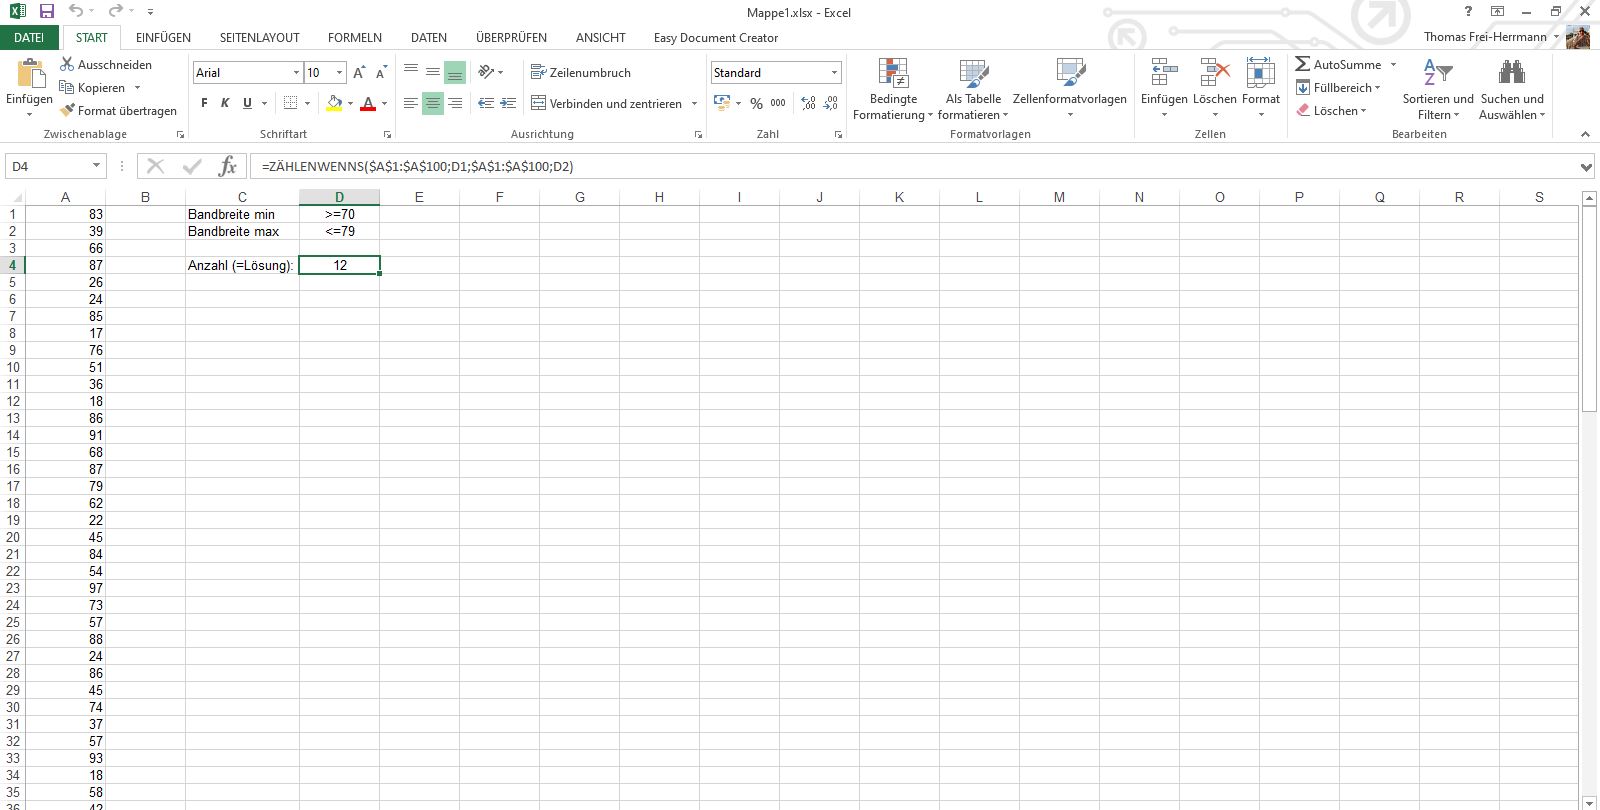Toggle Zeilenumbruch text wrapping
The width and height of the screenshot is (1600, 810).
click(x=581, y=72)
